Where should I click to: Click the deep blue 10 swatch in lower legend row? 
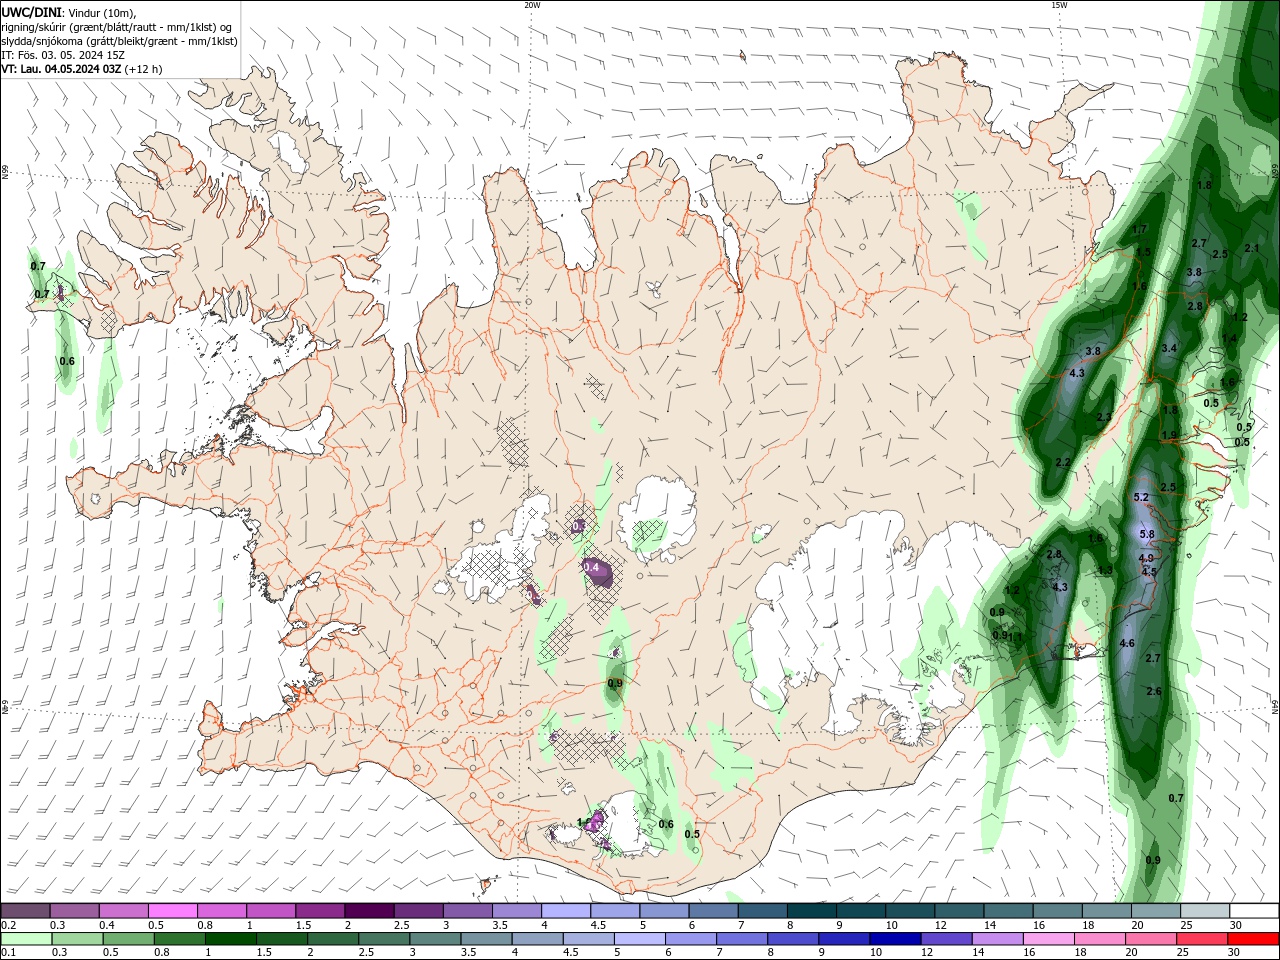click(894, 939)
